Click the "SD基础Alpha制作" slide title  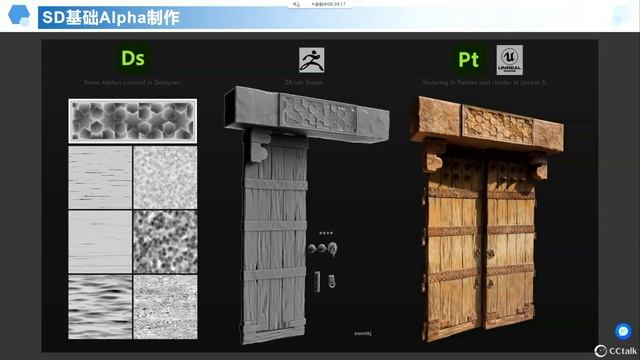pyautogui.click(x=111, y=18)
